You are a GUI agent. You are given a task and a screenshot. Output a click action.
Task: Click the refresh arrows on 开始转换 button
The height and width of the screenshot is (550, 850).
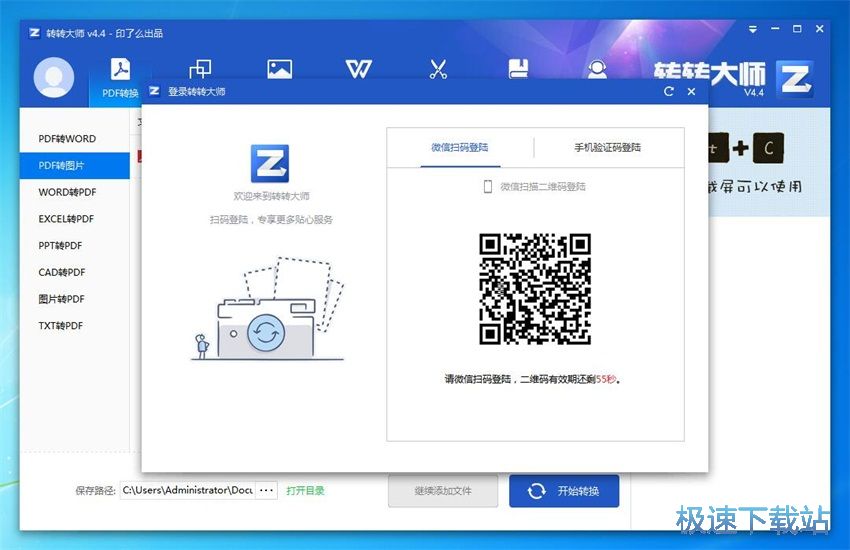click(537, 491)
